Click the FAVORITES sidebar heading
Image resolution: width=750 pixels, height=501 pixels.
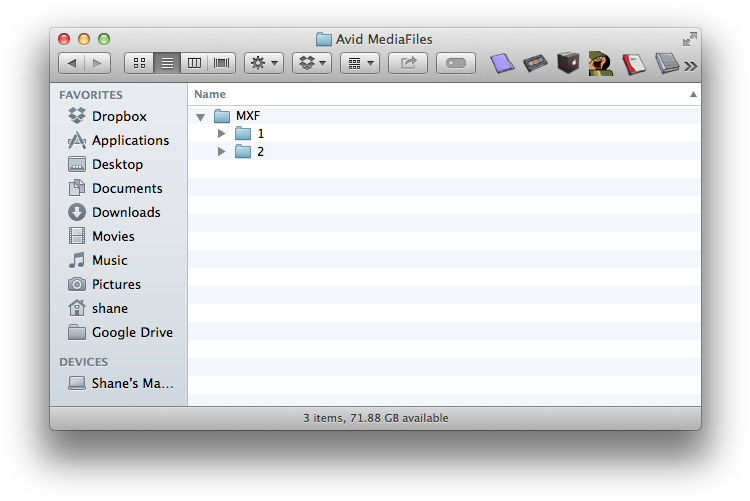tap(91, 95)
